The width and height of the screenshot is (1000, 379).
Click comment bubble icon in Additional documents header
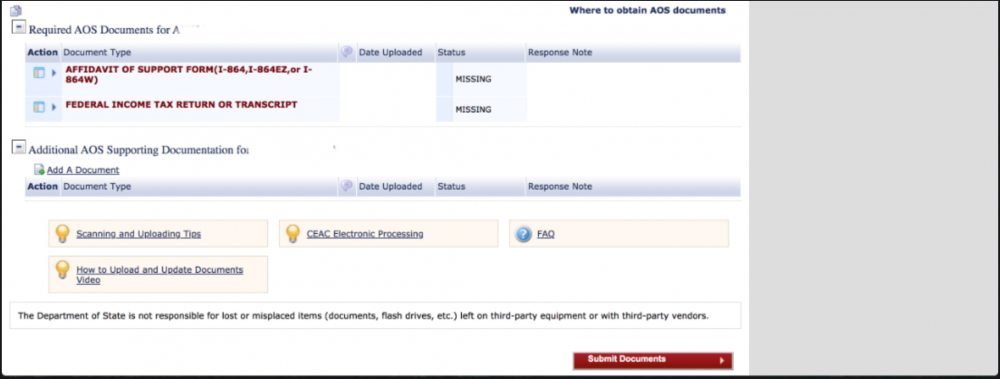[x=347, y=186]
